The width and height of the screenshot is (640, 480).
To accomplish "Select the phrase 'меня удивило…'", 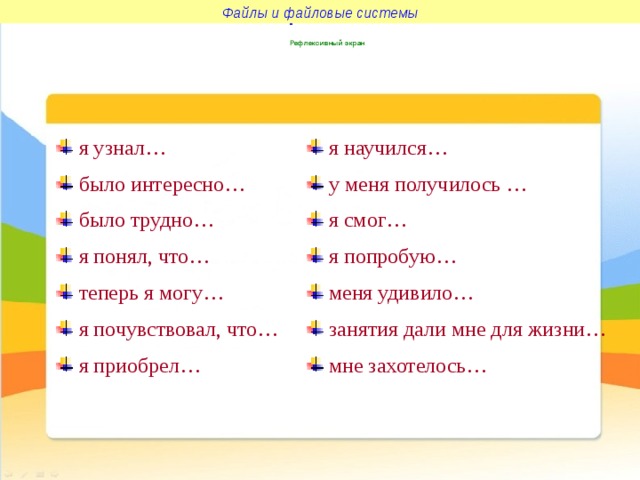I will tap(401, 293).
